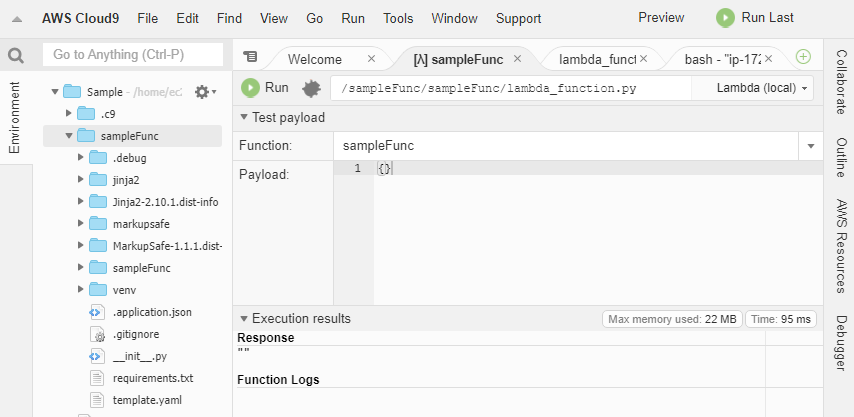Open the Function selector dropdown arrow
The width and height of the screenshot is (854, 417).
tap(810, 146)
